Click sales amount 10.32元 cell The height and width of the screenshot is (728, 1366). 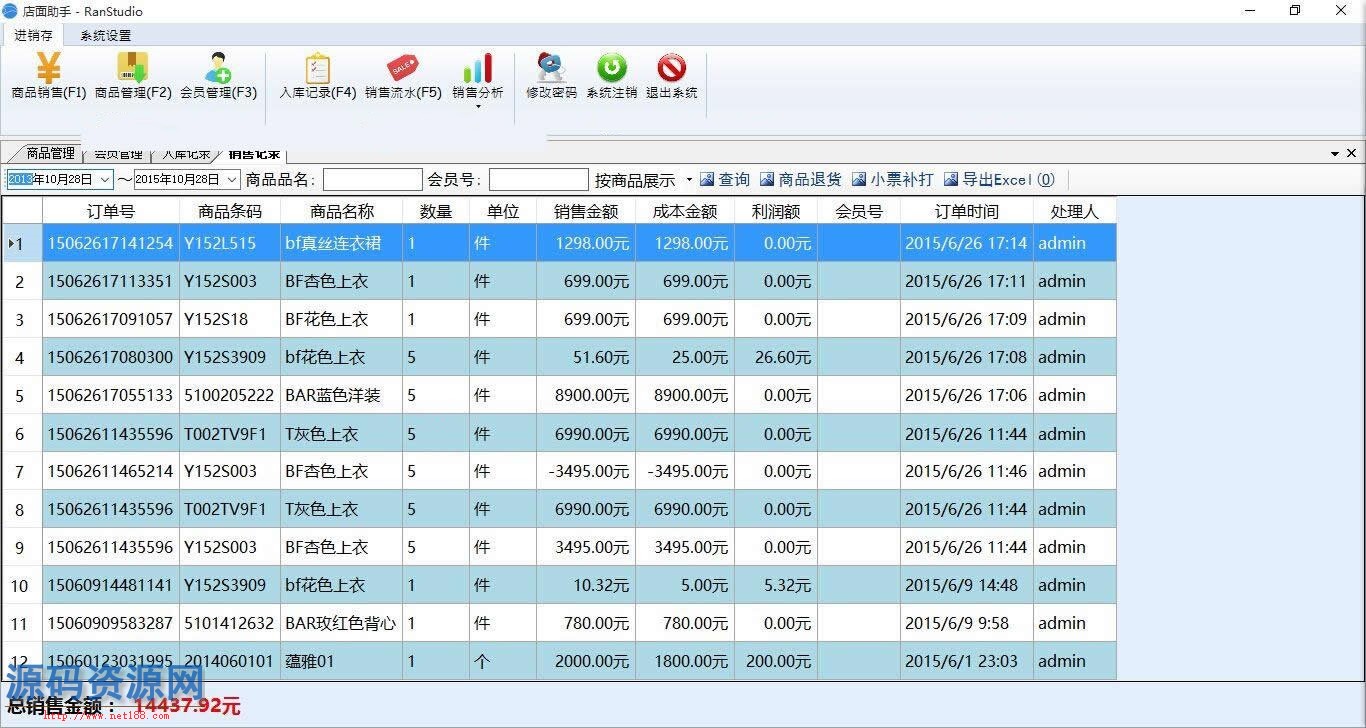(586, 585)
